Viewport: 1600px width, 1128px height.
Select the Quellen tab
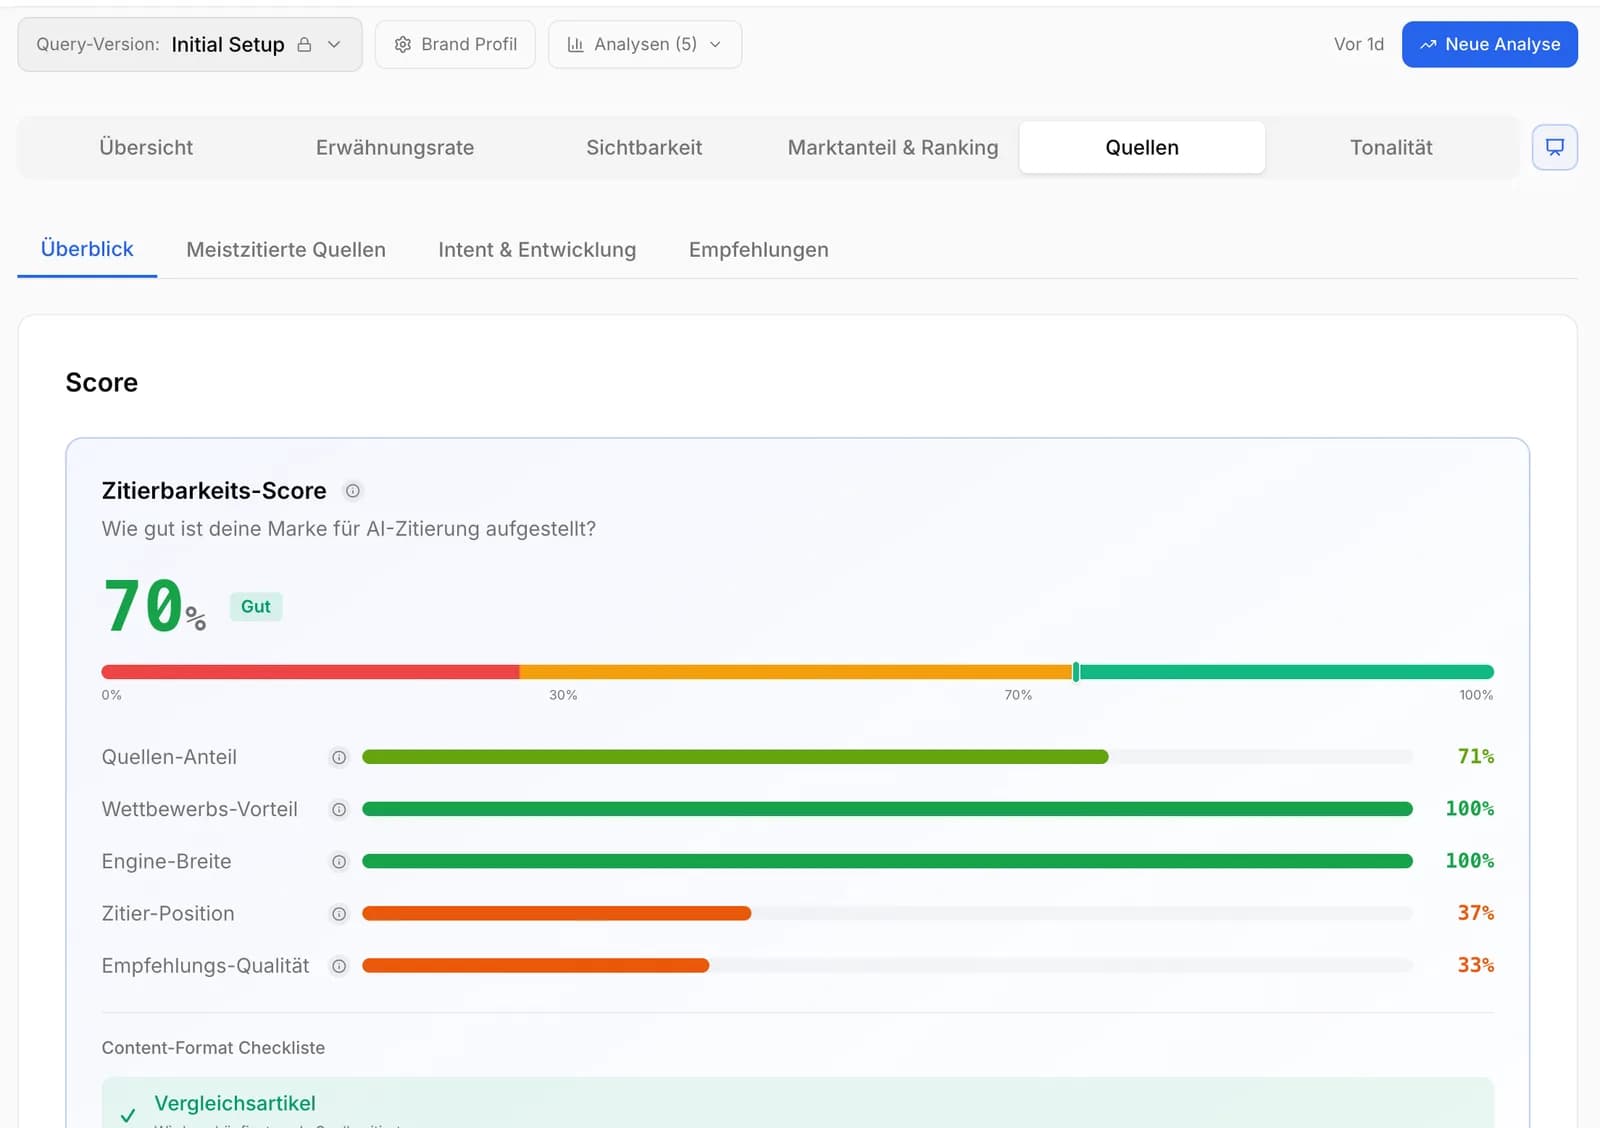[1142, 148]
